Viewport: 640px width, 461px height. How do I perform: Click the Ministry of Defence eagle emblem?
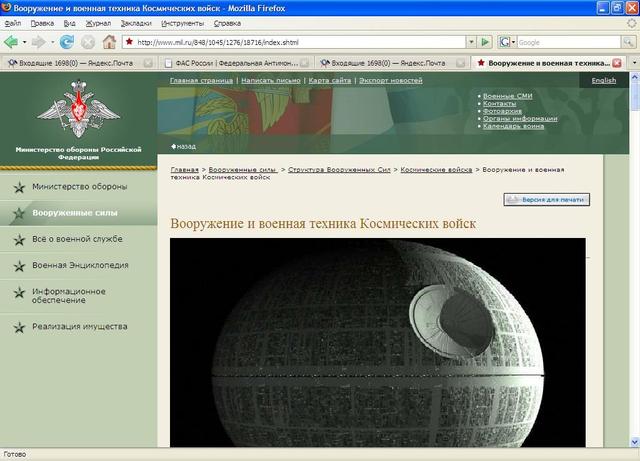[78, 109]
